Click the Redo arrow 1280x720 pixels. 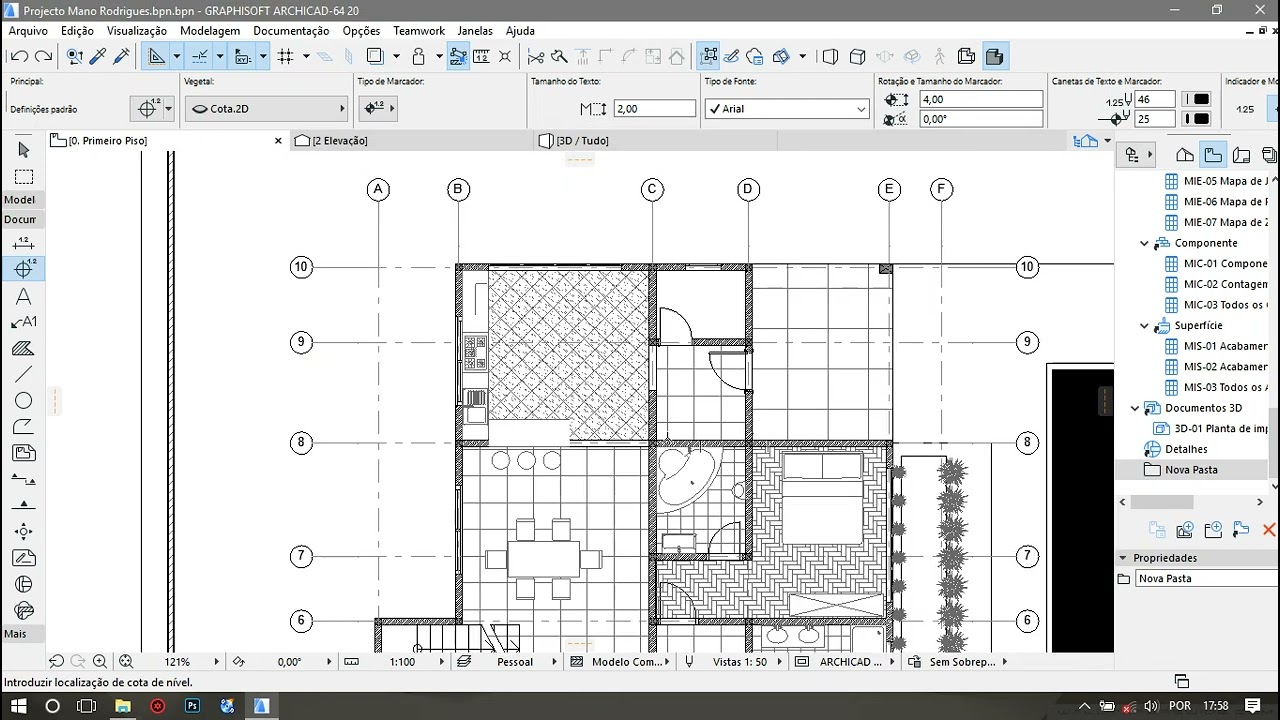[43, 57]
